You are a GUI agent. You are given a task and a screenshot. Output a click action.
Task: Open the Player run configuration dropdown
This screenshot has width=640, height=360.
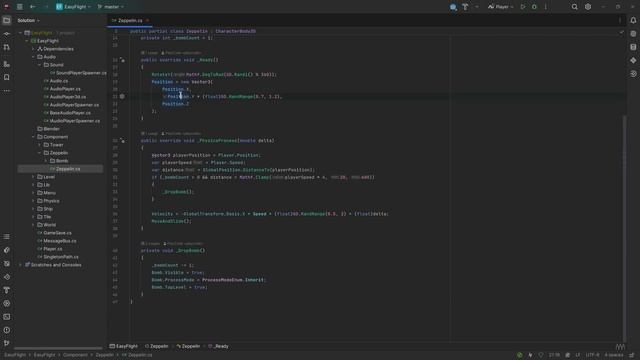(501, 7)
